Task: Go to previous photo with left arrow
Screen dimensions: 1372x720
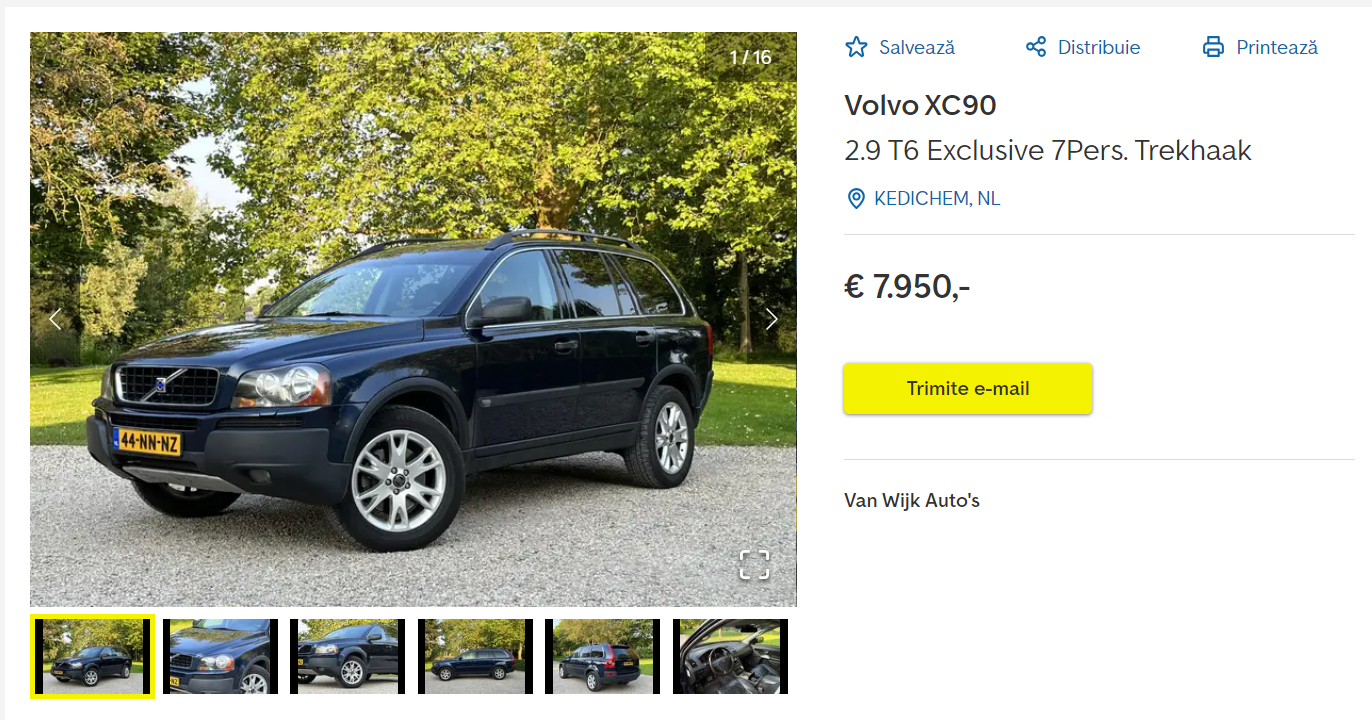Action: point(55,319)
